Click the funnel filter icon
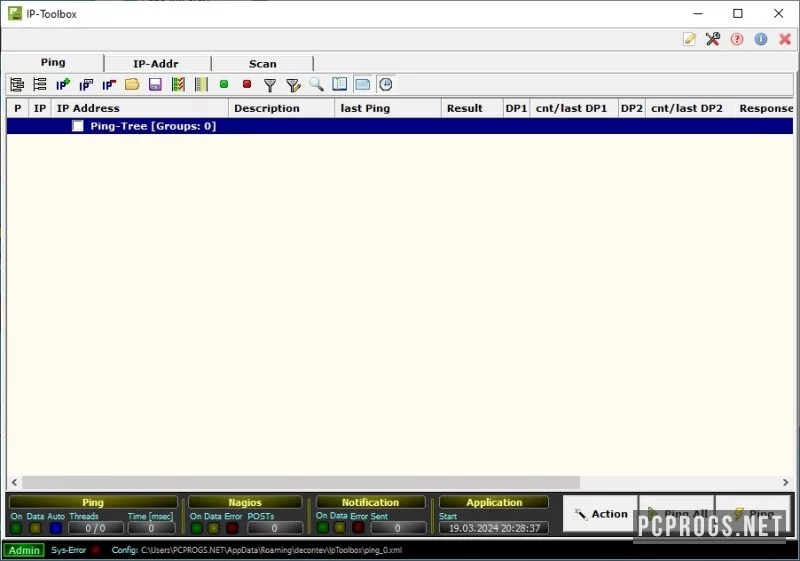This screenshot has height=561, width=800. click(270, 85)
